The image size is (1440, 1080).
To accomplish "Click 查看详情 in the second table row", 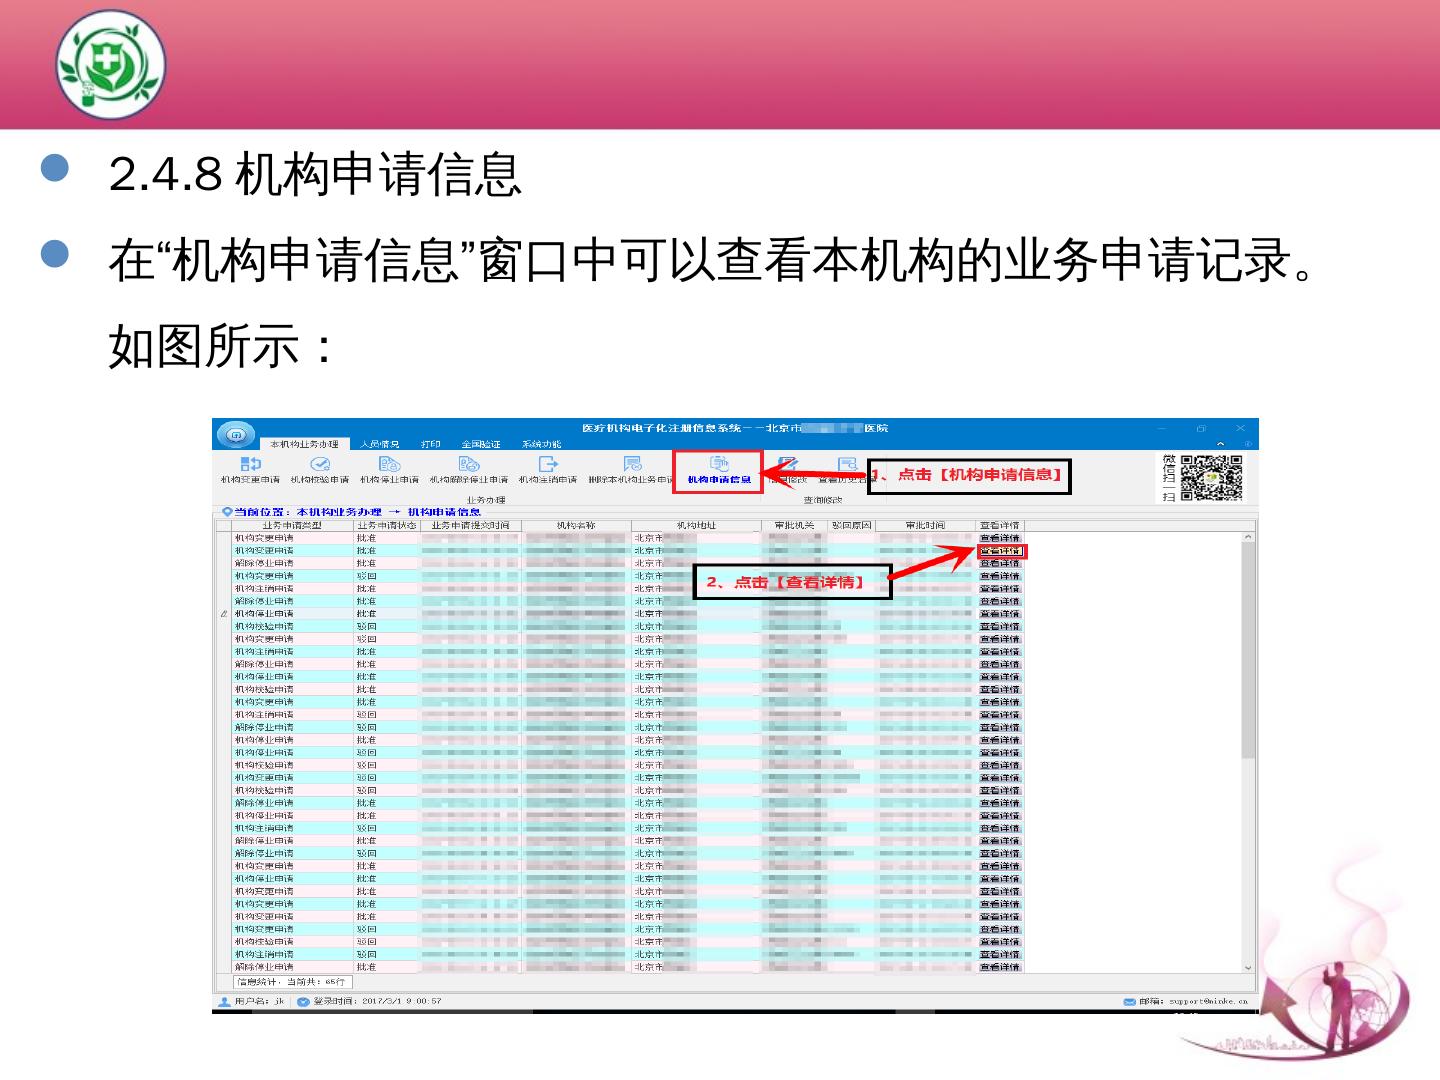I will point(999,551).
